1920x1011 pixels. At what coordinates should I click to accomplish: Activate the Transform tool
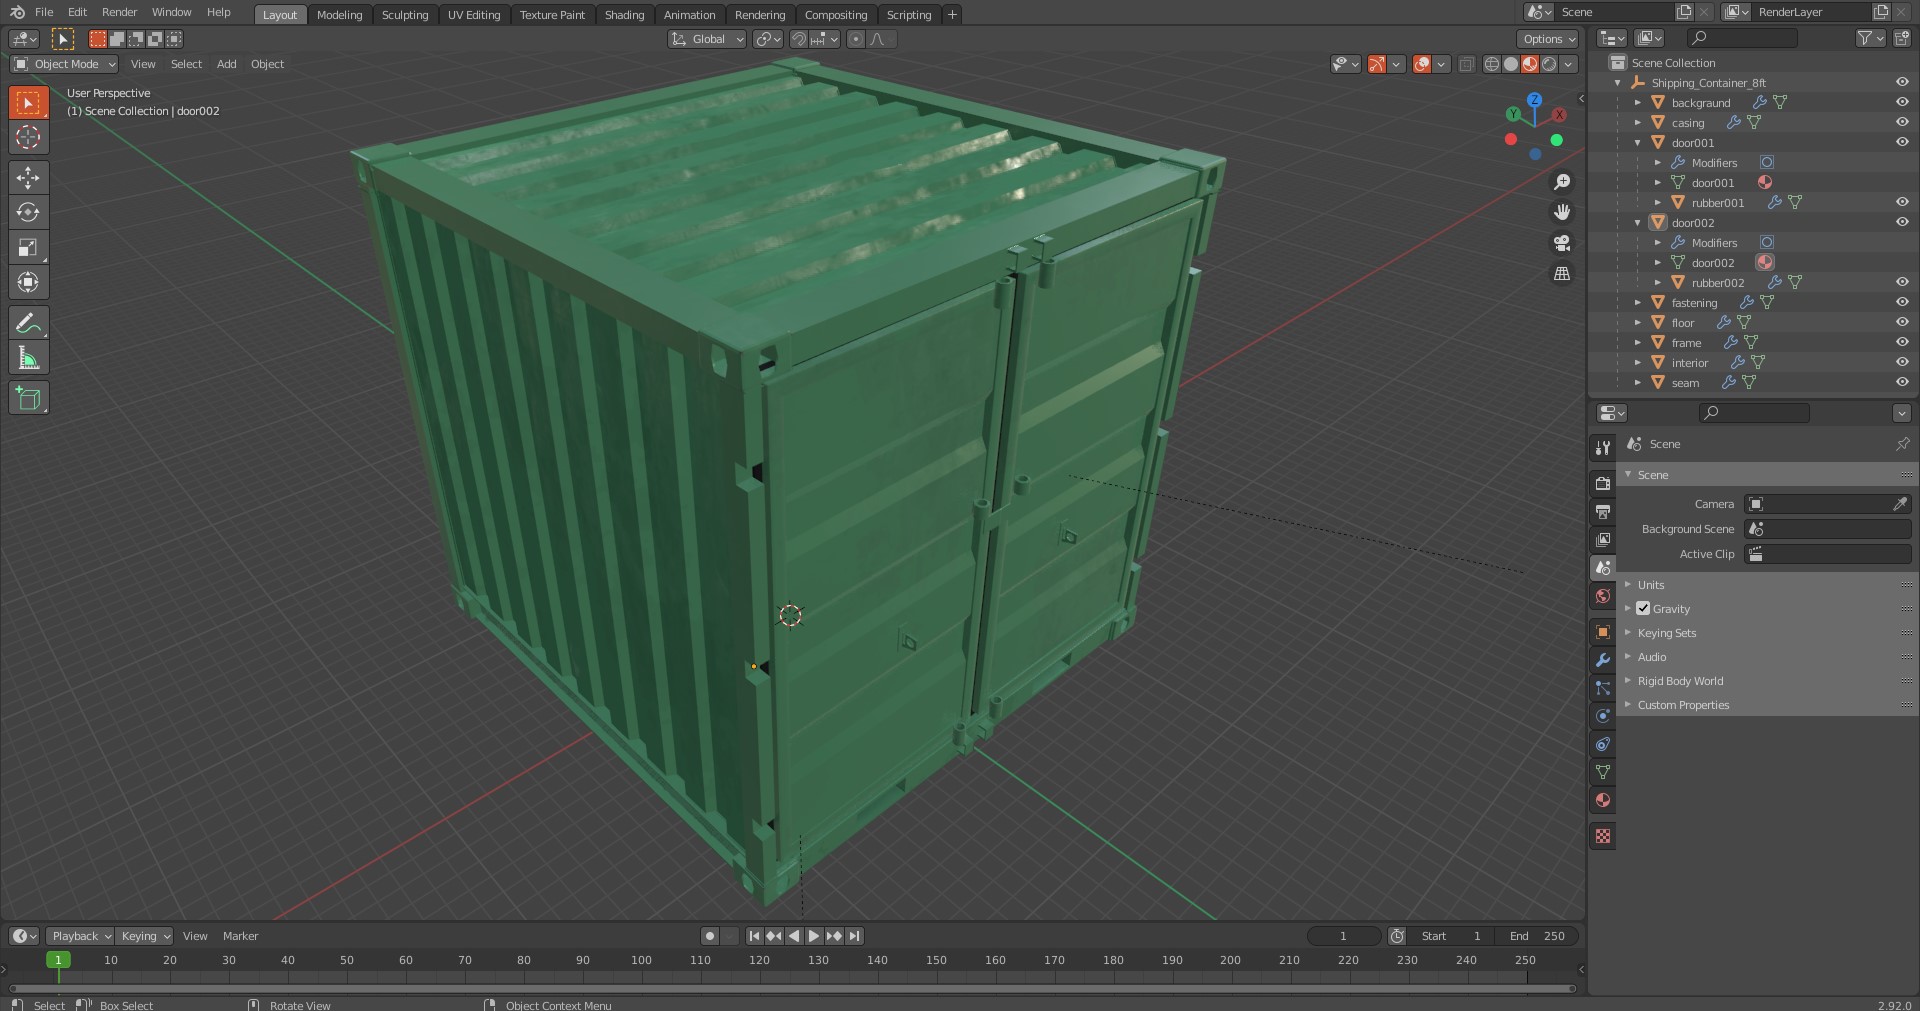click(28, 283)
